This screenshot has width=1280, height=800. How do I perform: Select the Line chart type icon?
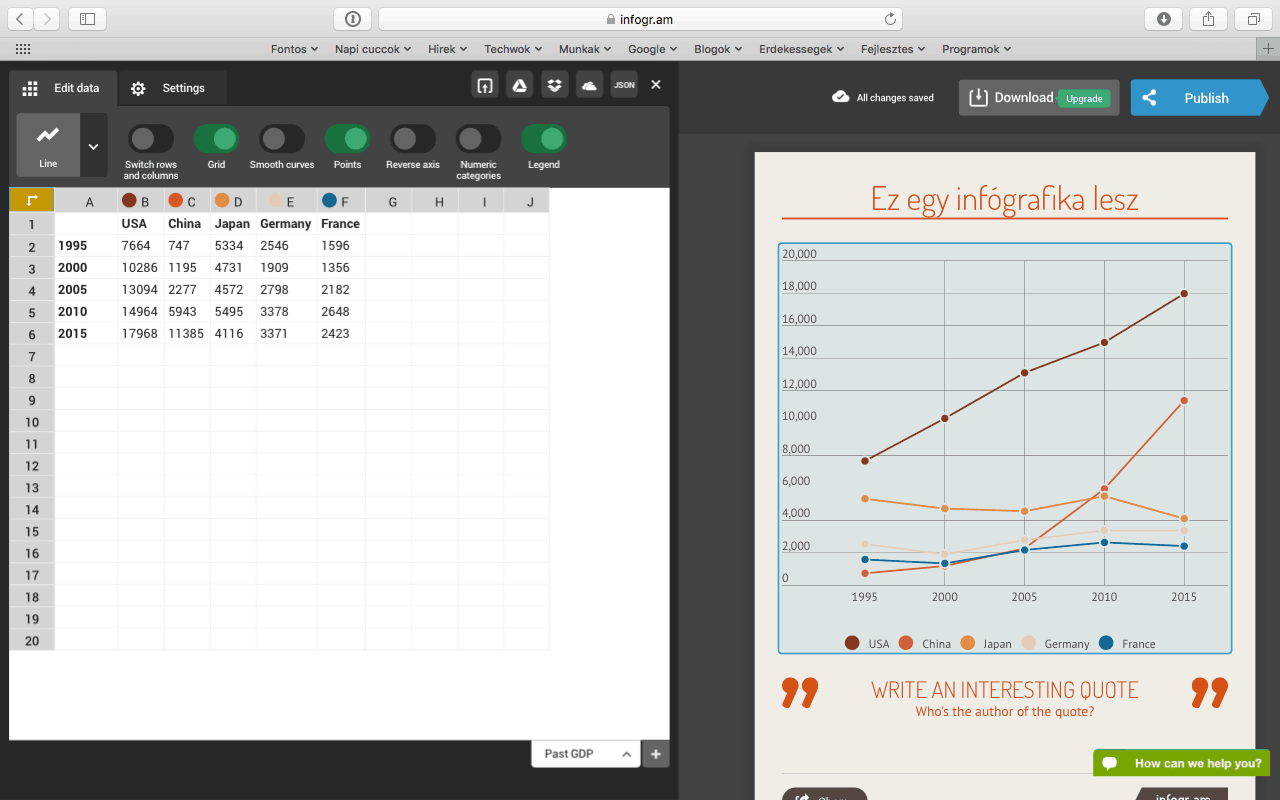pyautogui.click(x=48, y=145)
